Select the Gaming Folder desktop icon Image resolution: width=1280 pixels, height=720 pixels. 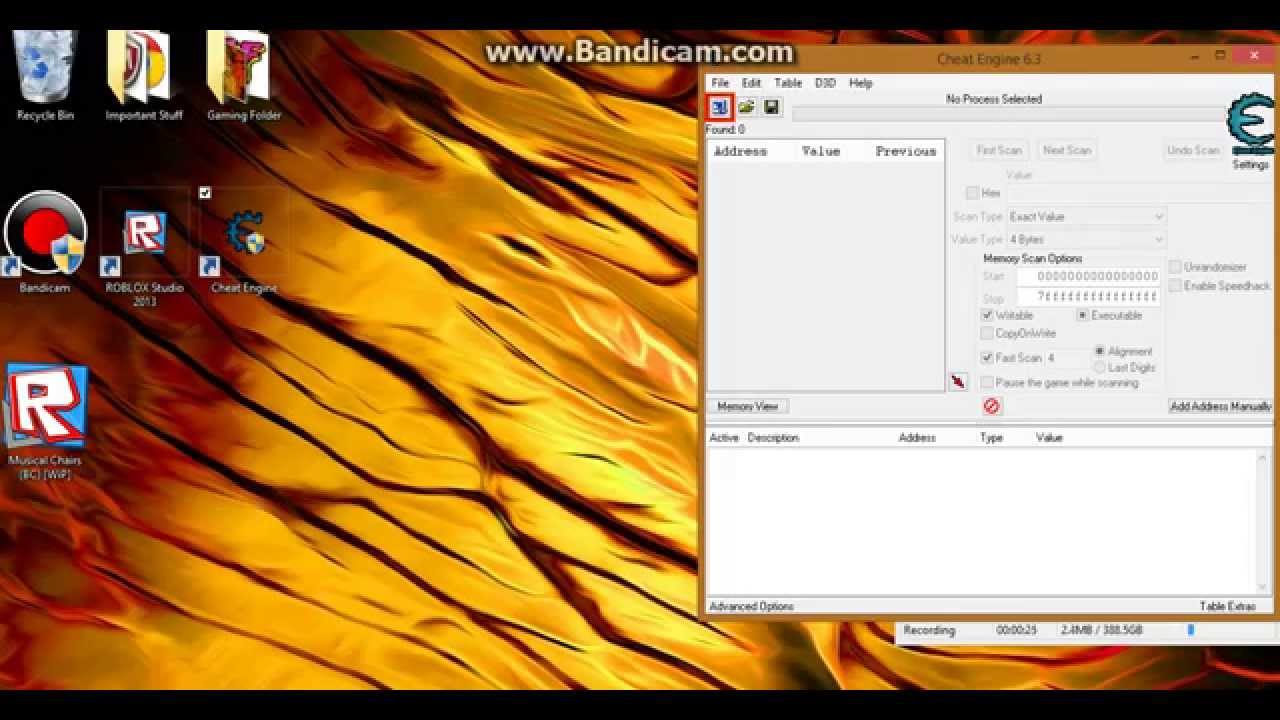[243, 76]
